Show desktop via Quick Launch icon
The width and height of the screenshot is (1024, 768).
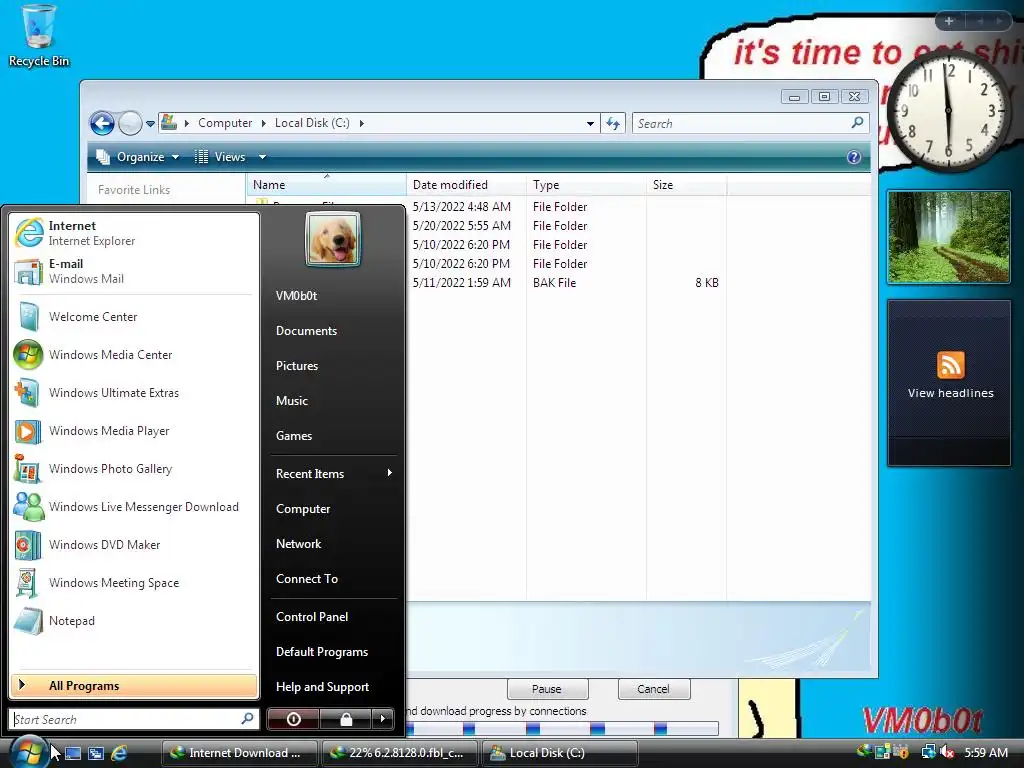pos(73,753)
